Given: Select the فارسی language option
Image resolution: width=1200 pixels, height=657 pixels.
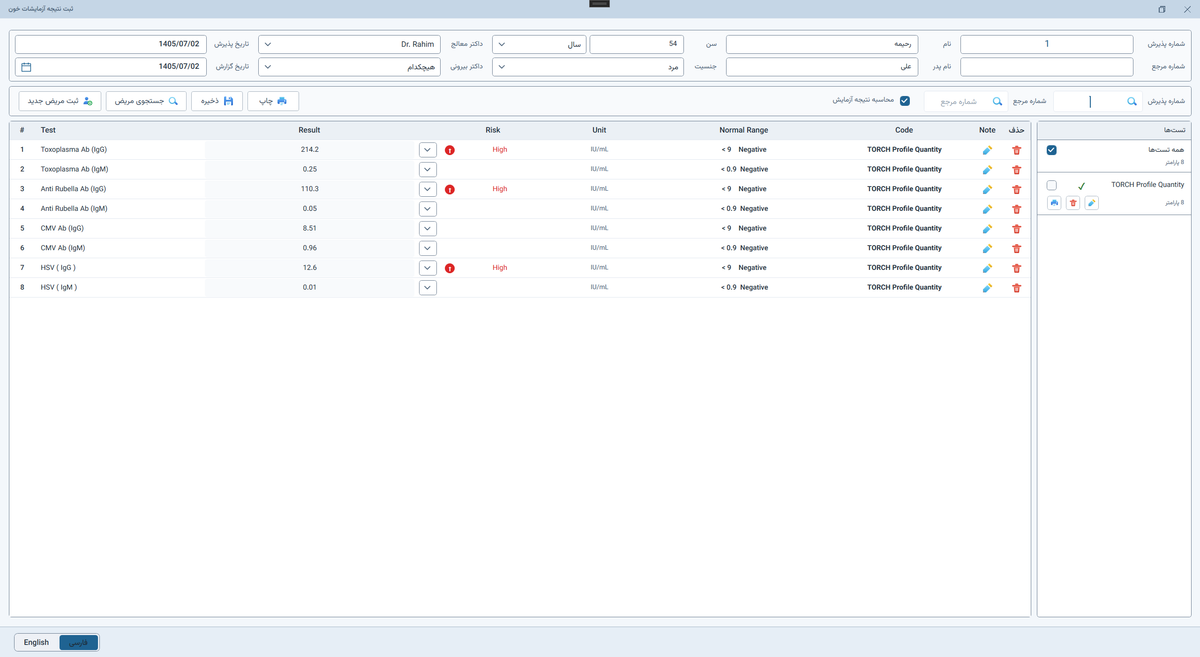Looking at the screenshot, I should (x=78, y=642).
